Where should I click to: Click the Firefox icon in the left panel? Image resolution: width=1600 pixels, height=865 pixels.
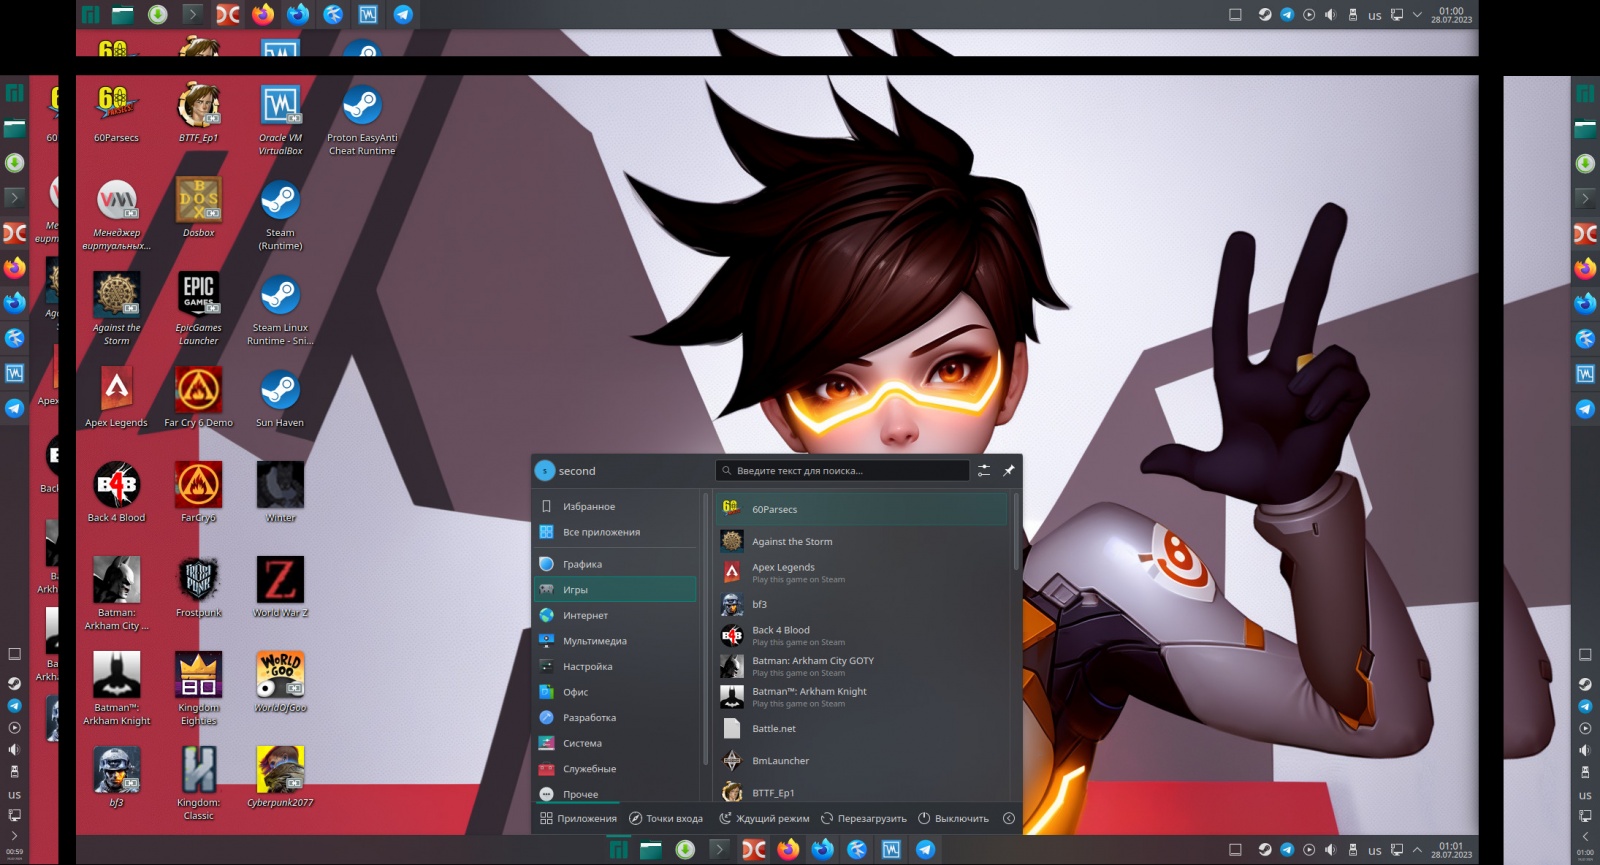click(14, 268)
